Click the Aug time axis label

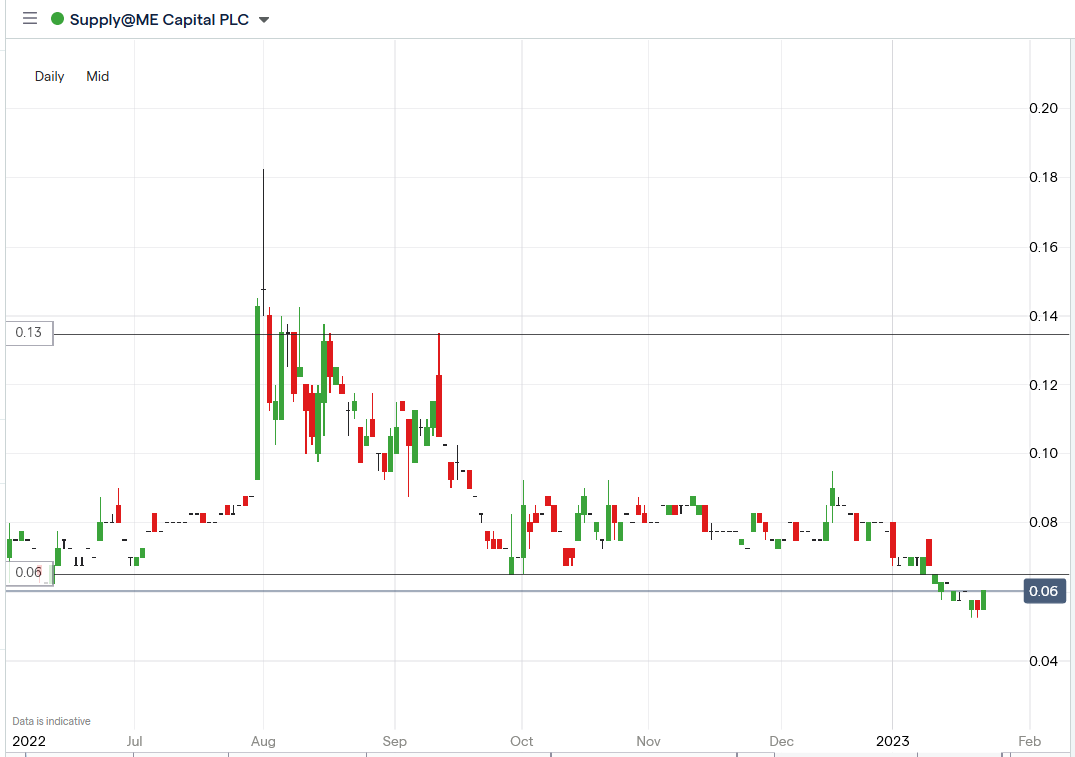263,741
